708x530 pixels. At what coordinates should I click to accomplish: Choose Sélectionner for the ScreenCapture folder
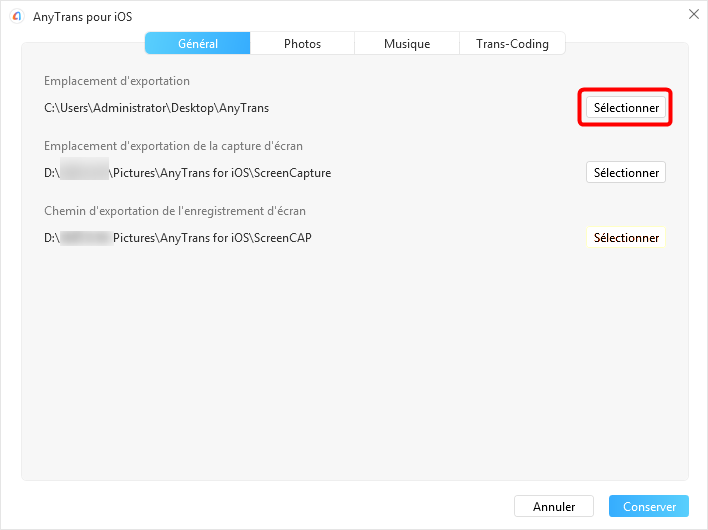[625, 173]
